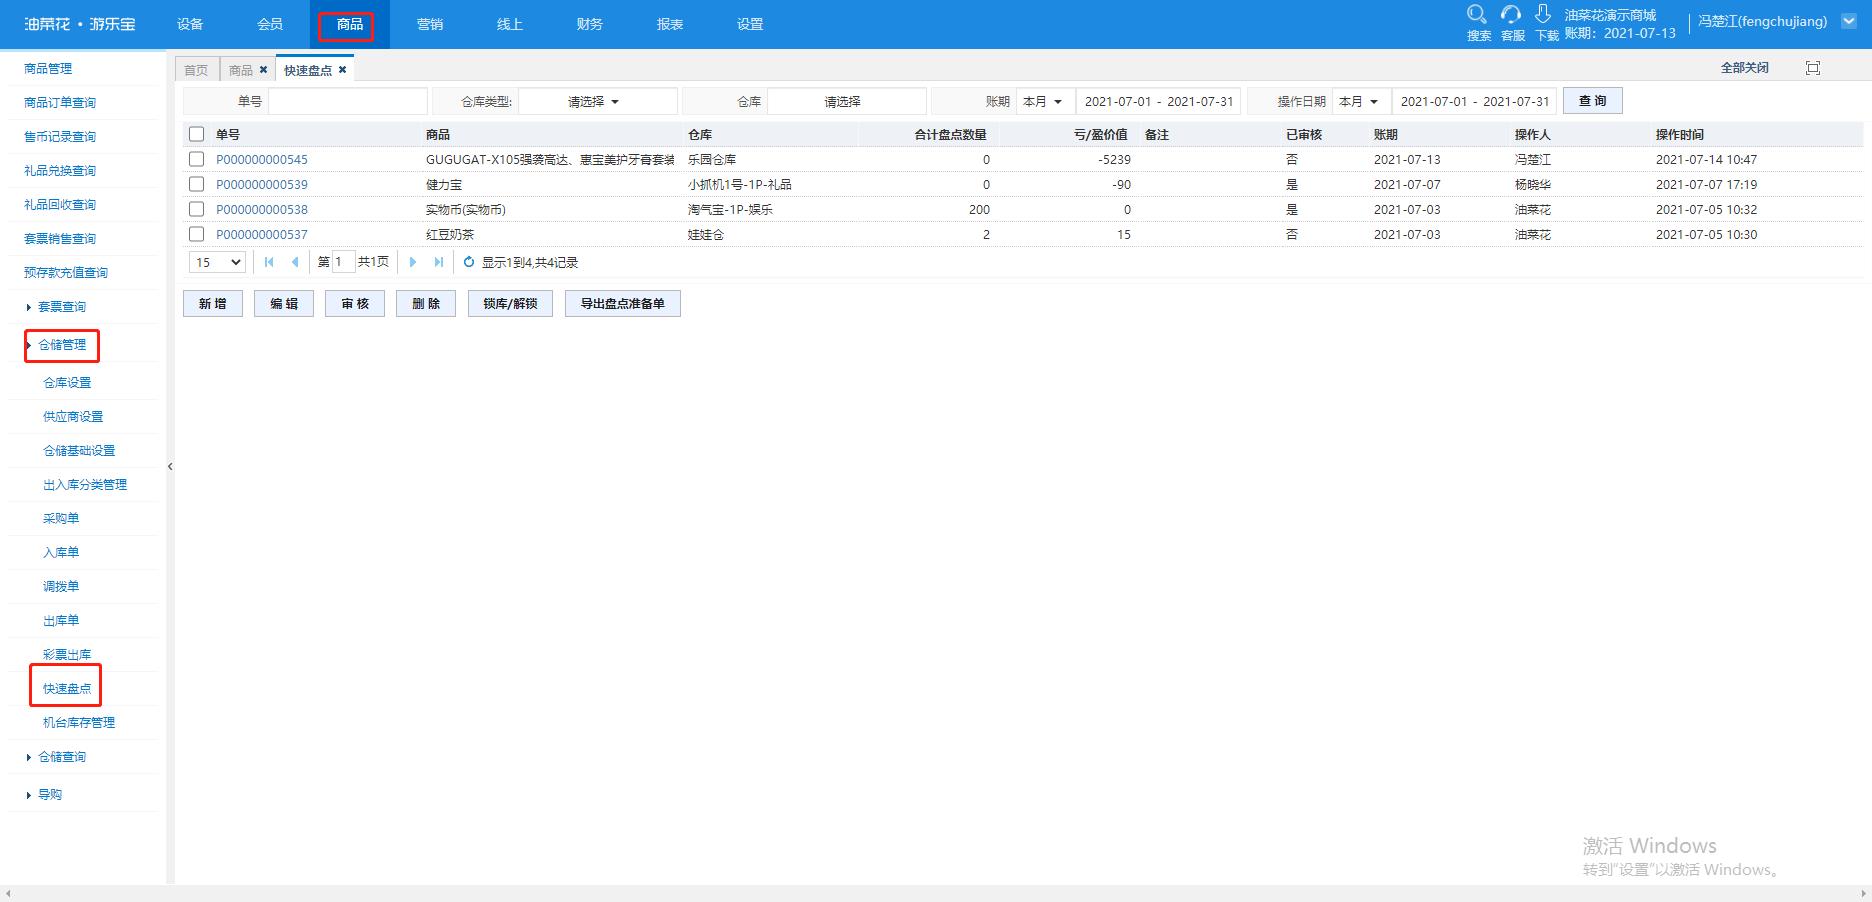Check row P000000000539 checkbox

pyautogui.click(x=196, y=184)
